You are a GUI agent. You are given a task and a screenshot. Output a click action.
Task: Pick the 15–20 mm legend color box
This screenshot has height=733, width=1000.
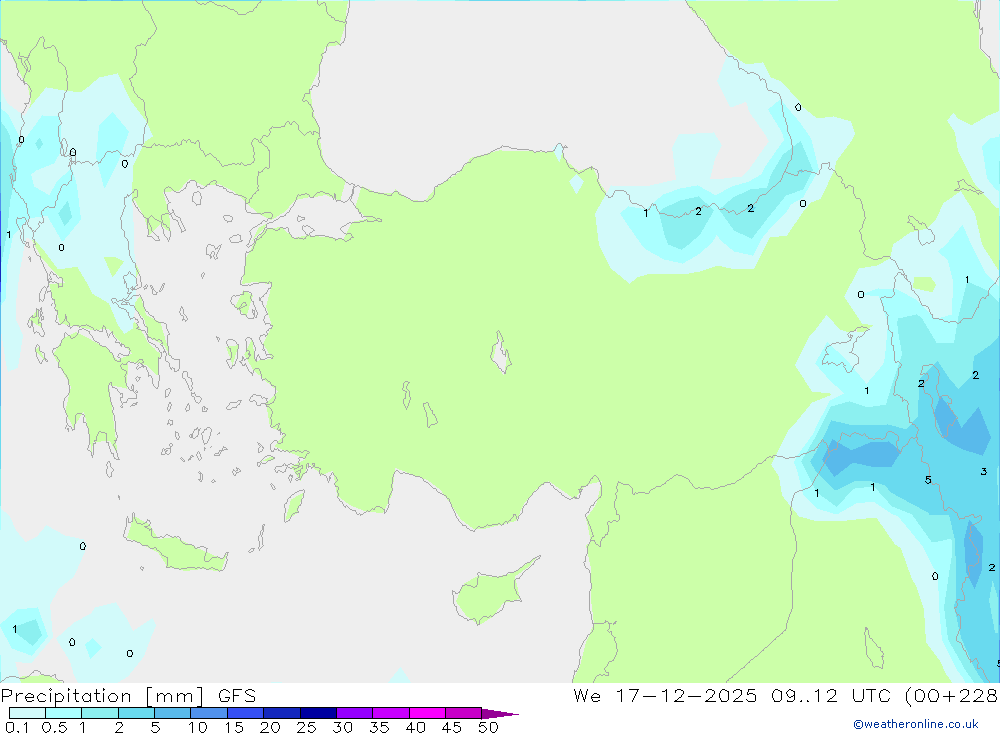(x=246, y=713)
